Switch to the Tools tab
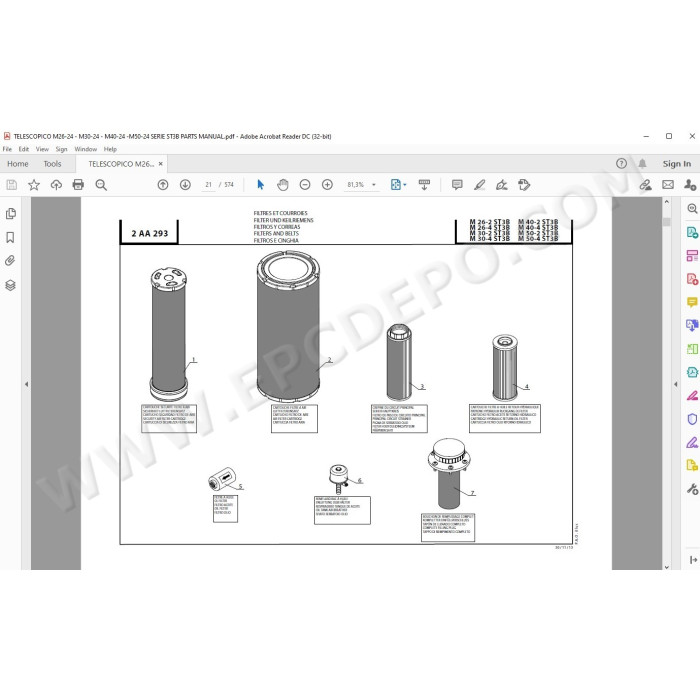 point(52,164)
